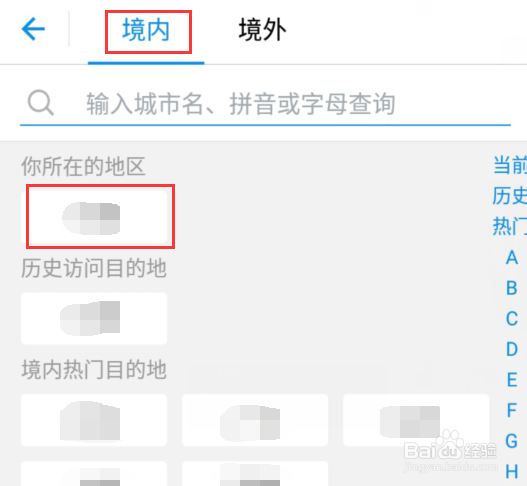Select the current location city tile
This screenshot has width=527, height=486.
94,217
